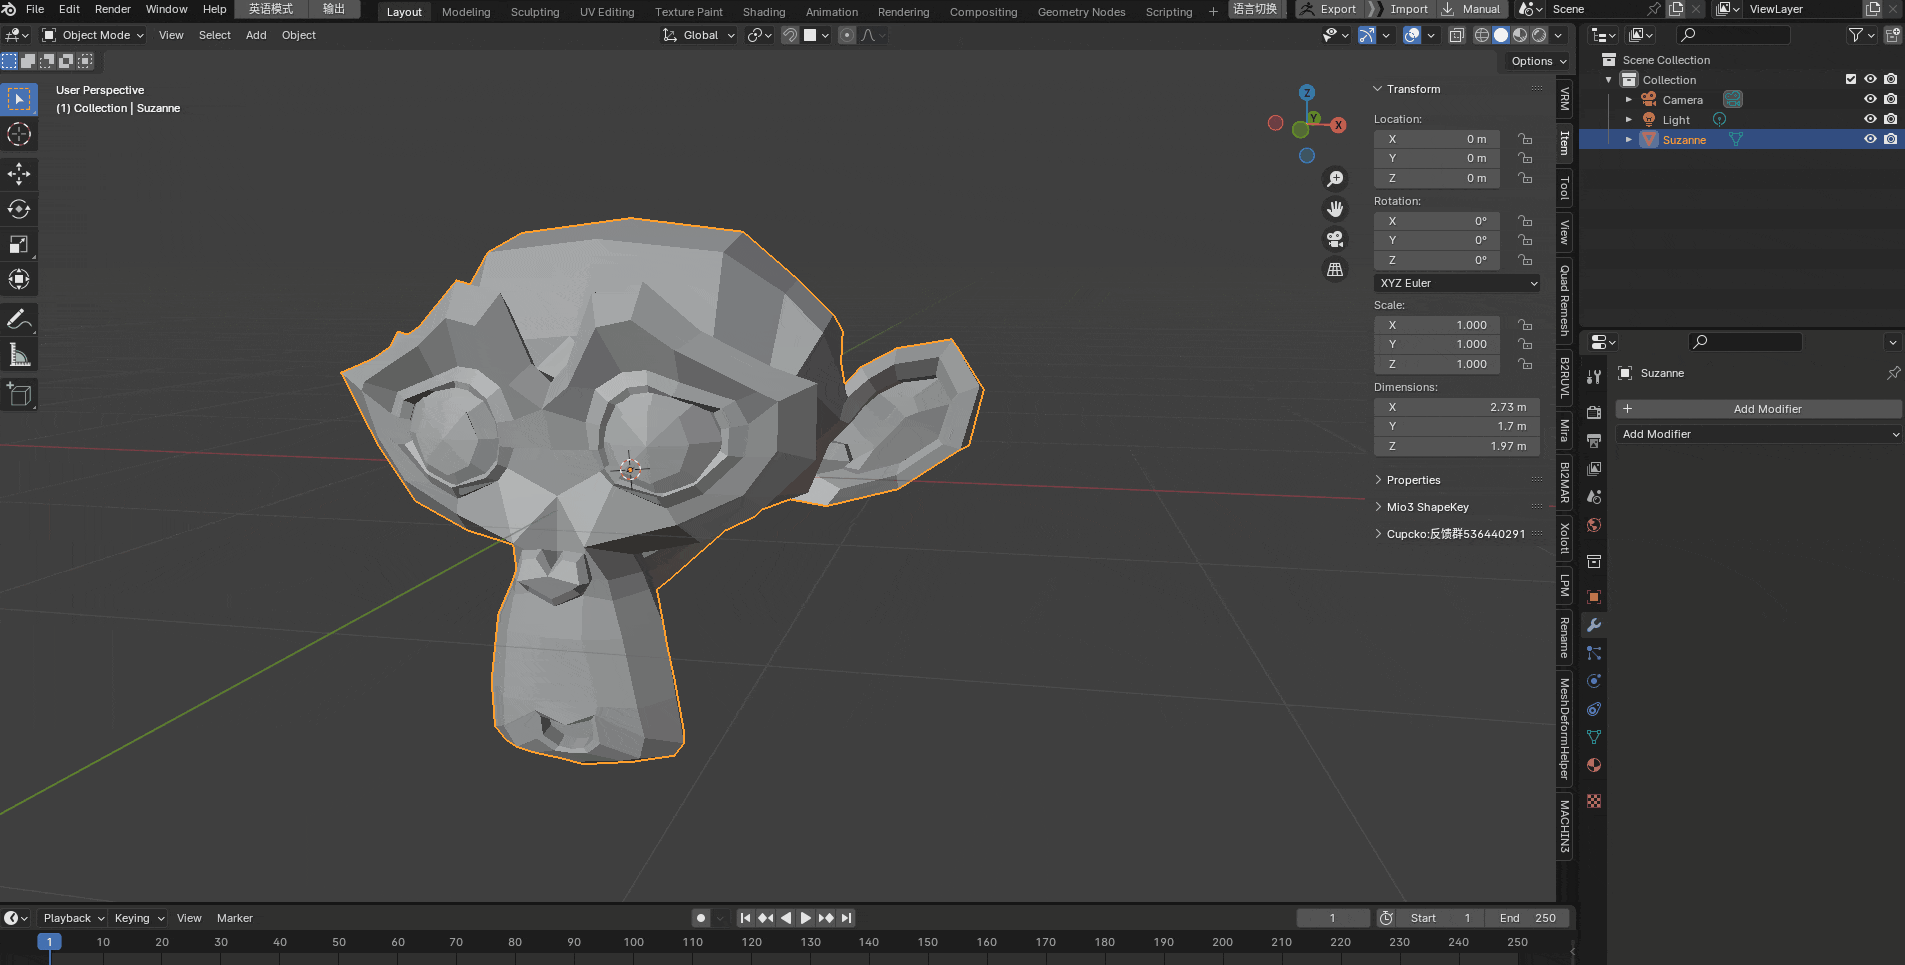
Task: Disable Suzanne in renders camera icon
Action: point(1890,139)
